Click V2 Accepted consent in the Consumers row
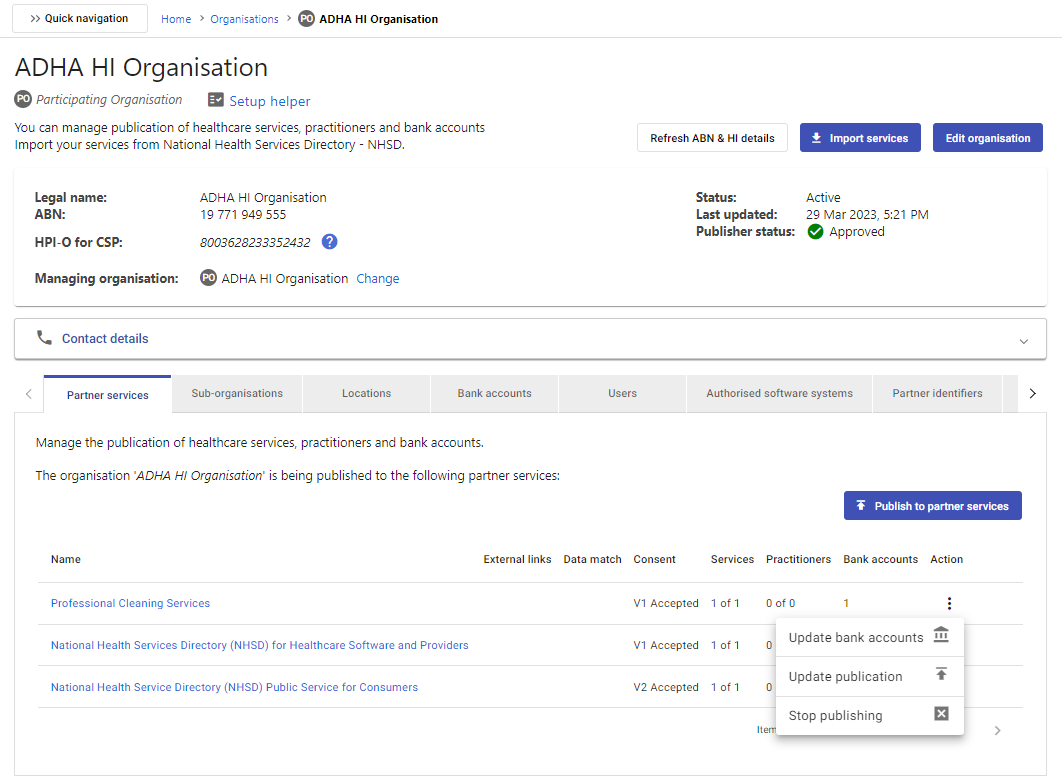Viewport: 1062px width, 783px height. (x=666, y=687)
